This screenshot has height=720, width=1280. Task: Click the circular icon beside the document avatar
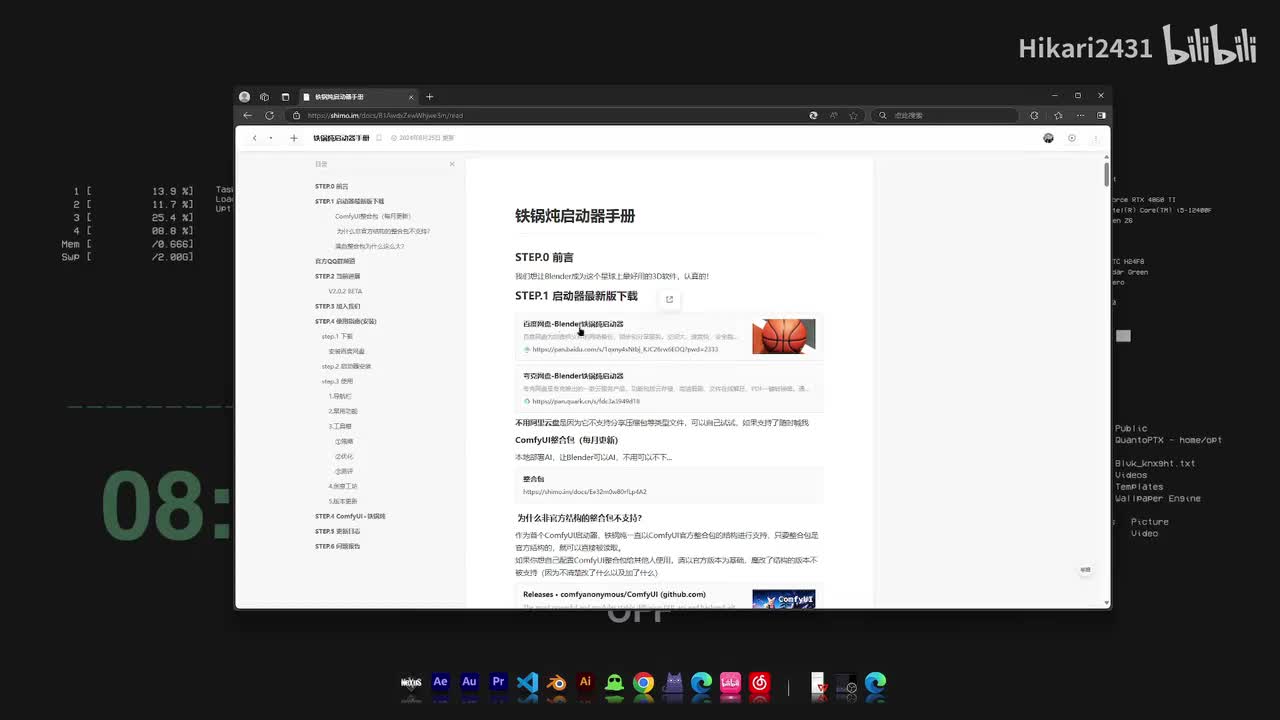tap(1072, 138)
